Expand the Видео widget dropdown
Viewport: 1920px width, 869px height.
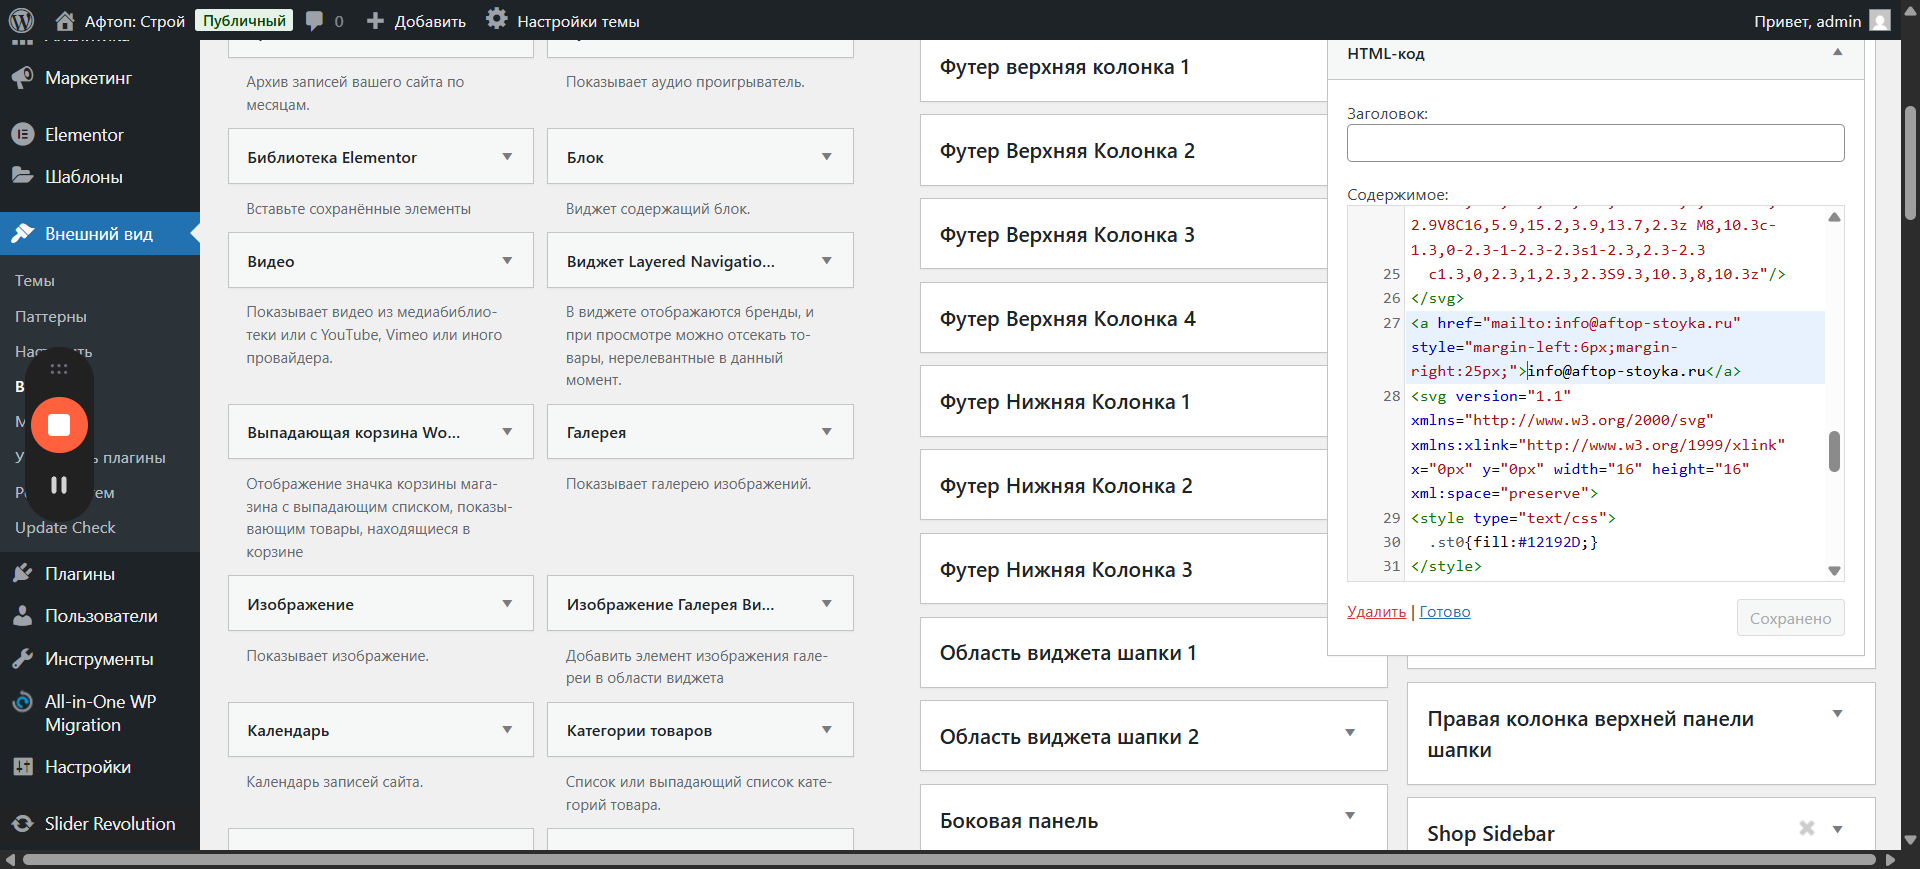507,261
